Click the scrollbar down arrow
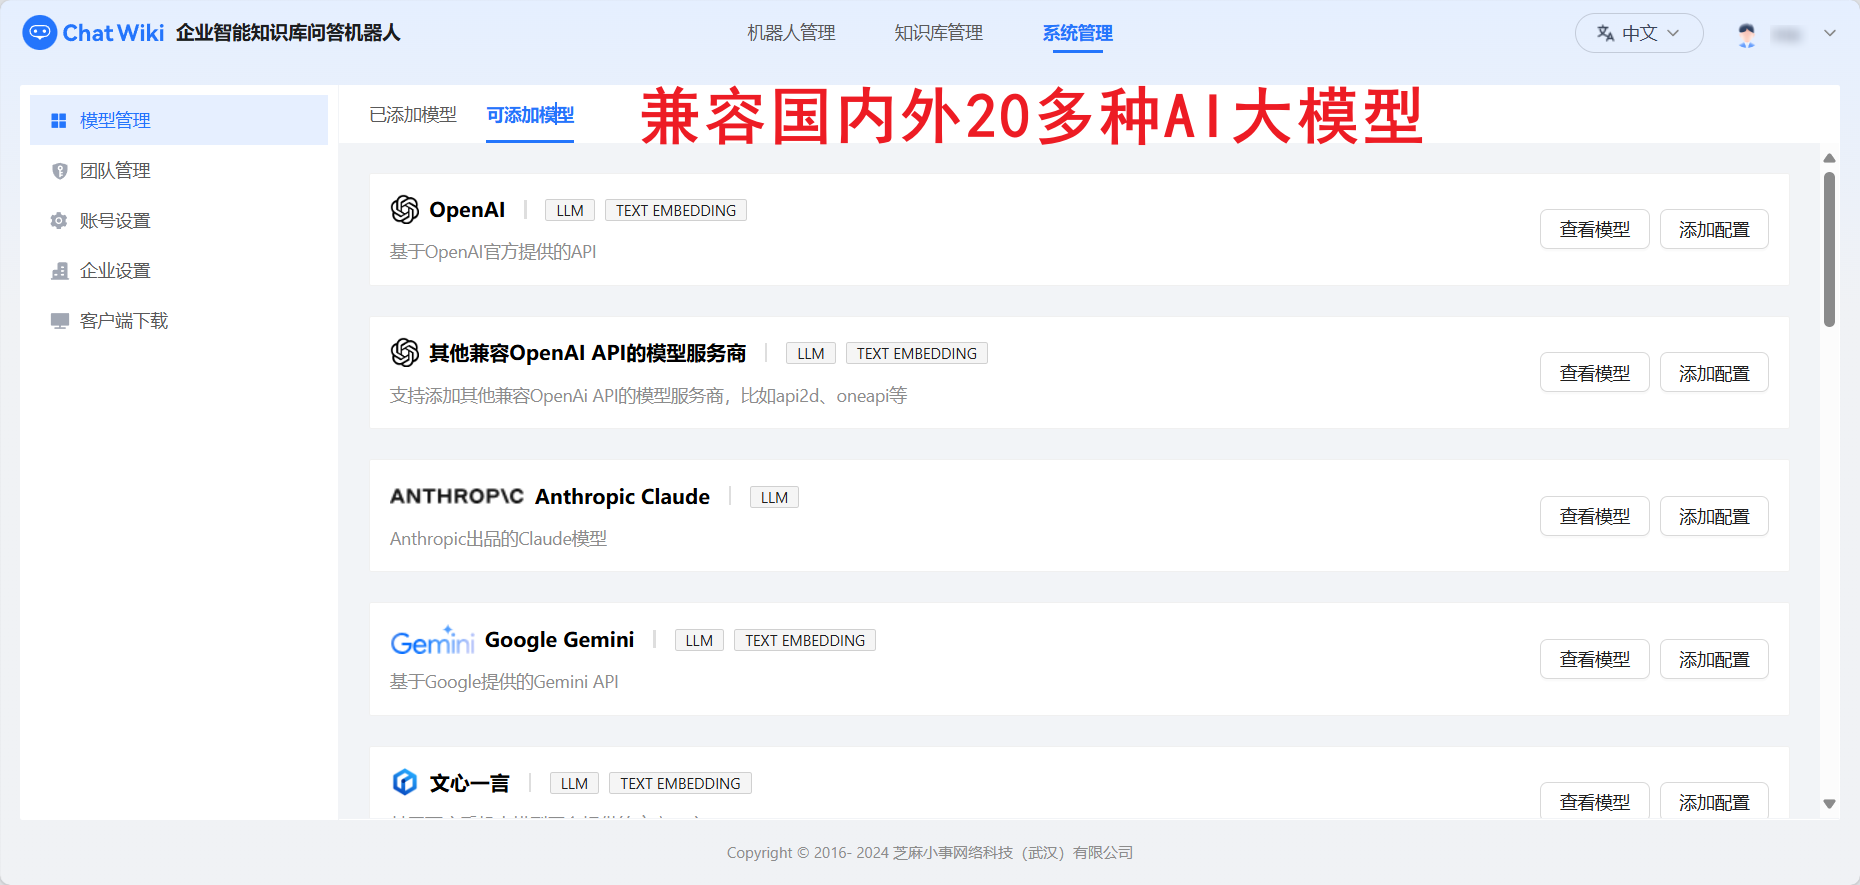This screenshot has height=885, width=1860. click(1829, 803)
